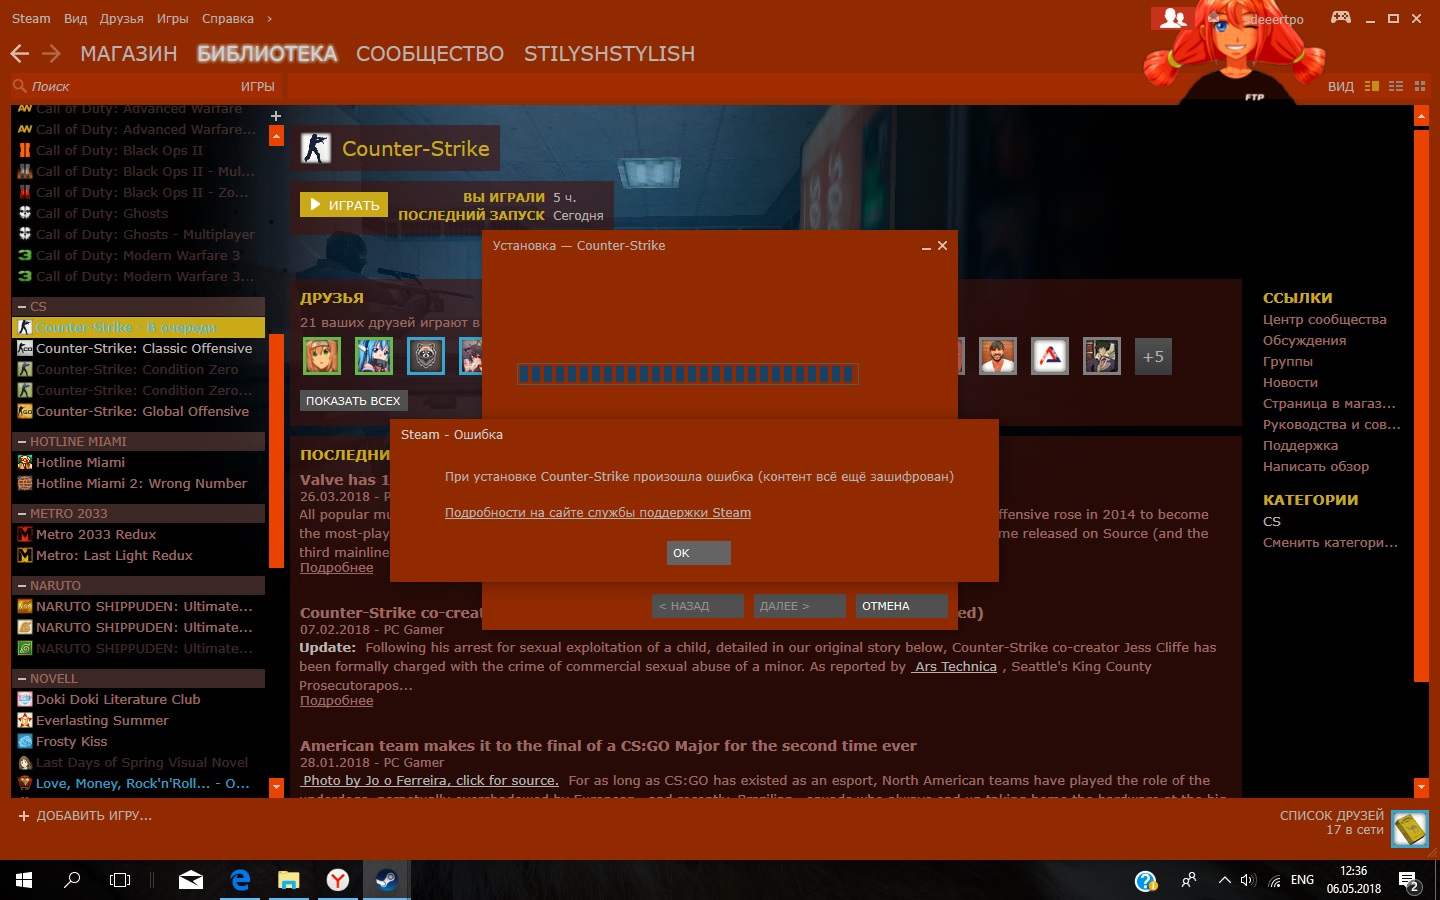The width and height of the screenshot is (1440, 900).
Task: Open the Сменить категории link
Action: click(x=1330, y=543)
